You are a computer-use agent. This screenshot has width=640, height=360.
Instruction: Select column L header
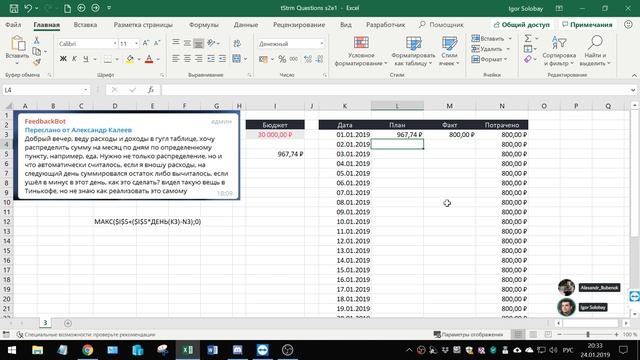tap(397, 106)
